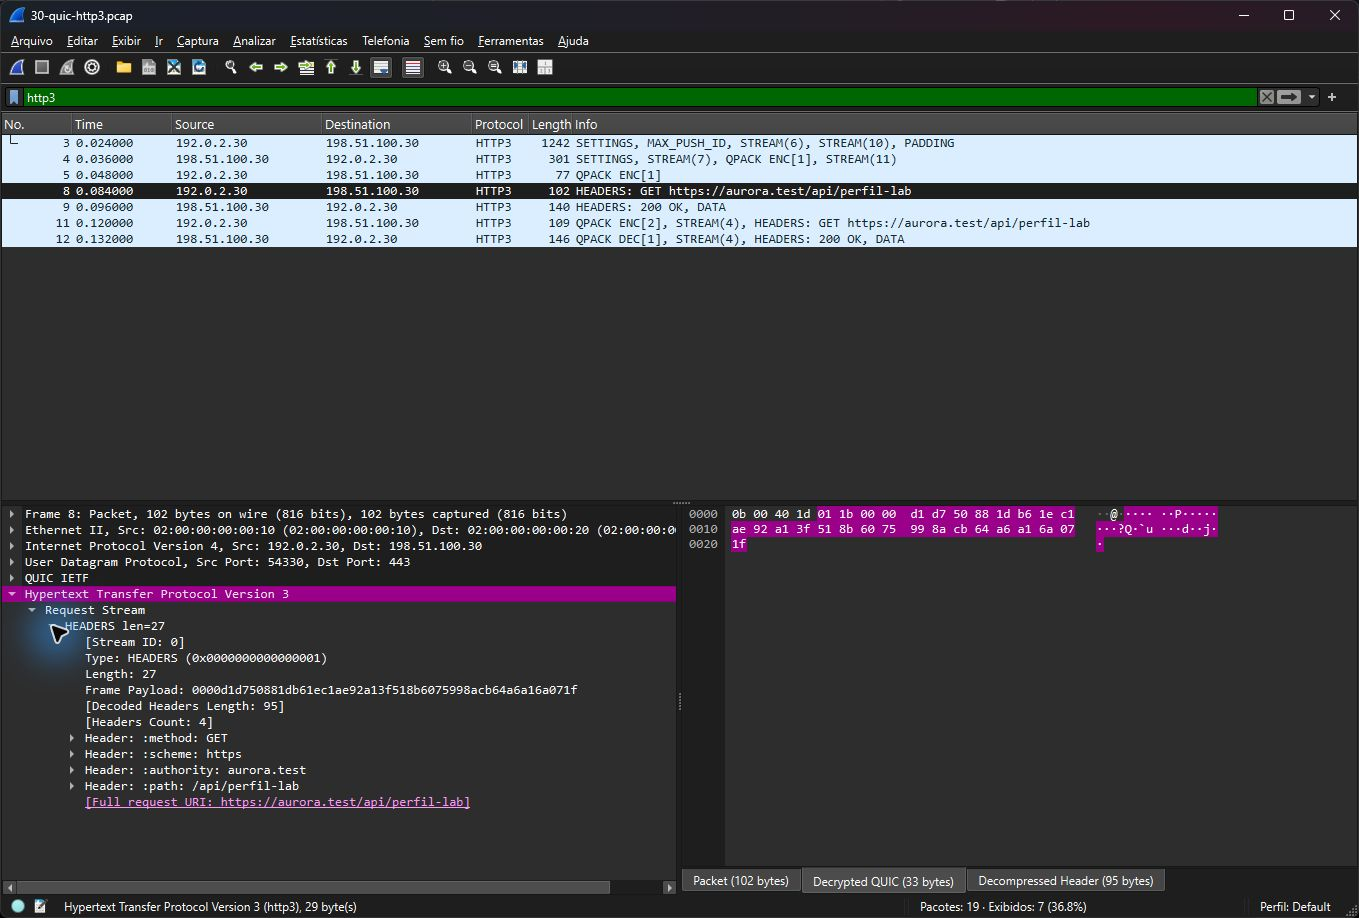This screenshot has height=918, width=1359.
Task: Open the display filter history dropdown
Action: [x=1312, y=97]
